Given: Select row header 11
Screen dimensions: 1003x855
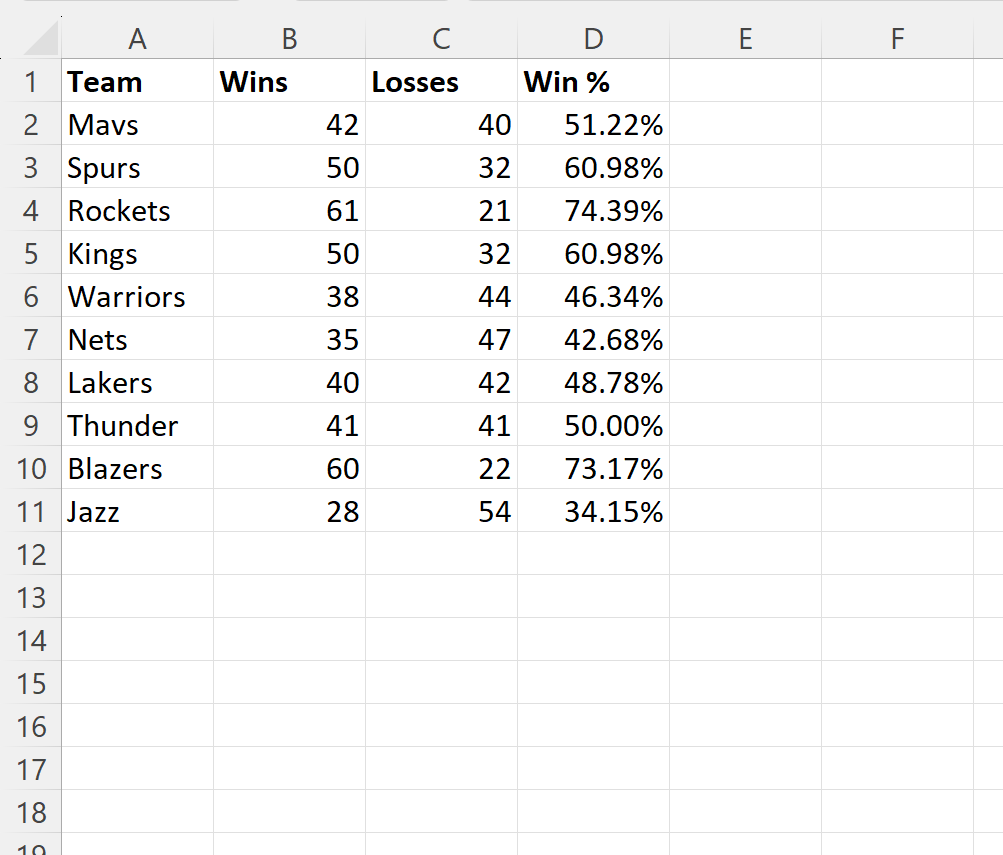Looking at the screenshot, I should point(32,511).
